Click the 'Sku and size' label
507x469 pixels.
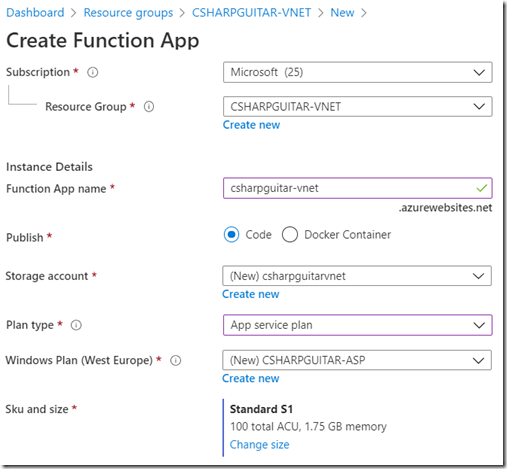[x=37, y=409]
